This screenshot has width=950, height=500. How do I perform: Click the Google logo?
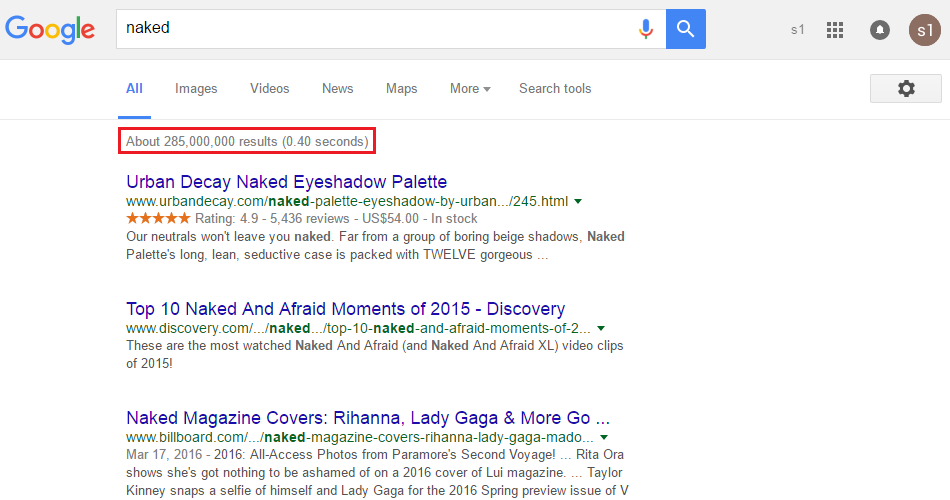tap(50, 28)
